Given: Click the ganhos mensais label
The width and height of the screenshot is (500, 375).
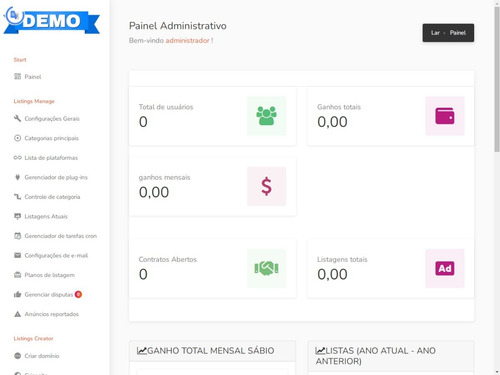Looking at the screenshot, I should coord(164,177).
